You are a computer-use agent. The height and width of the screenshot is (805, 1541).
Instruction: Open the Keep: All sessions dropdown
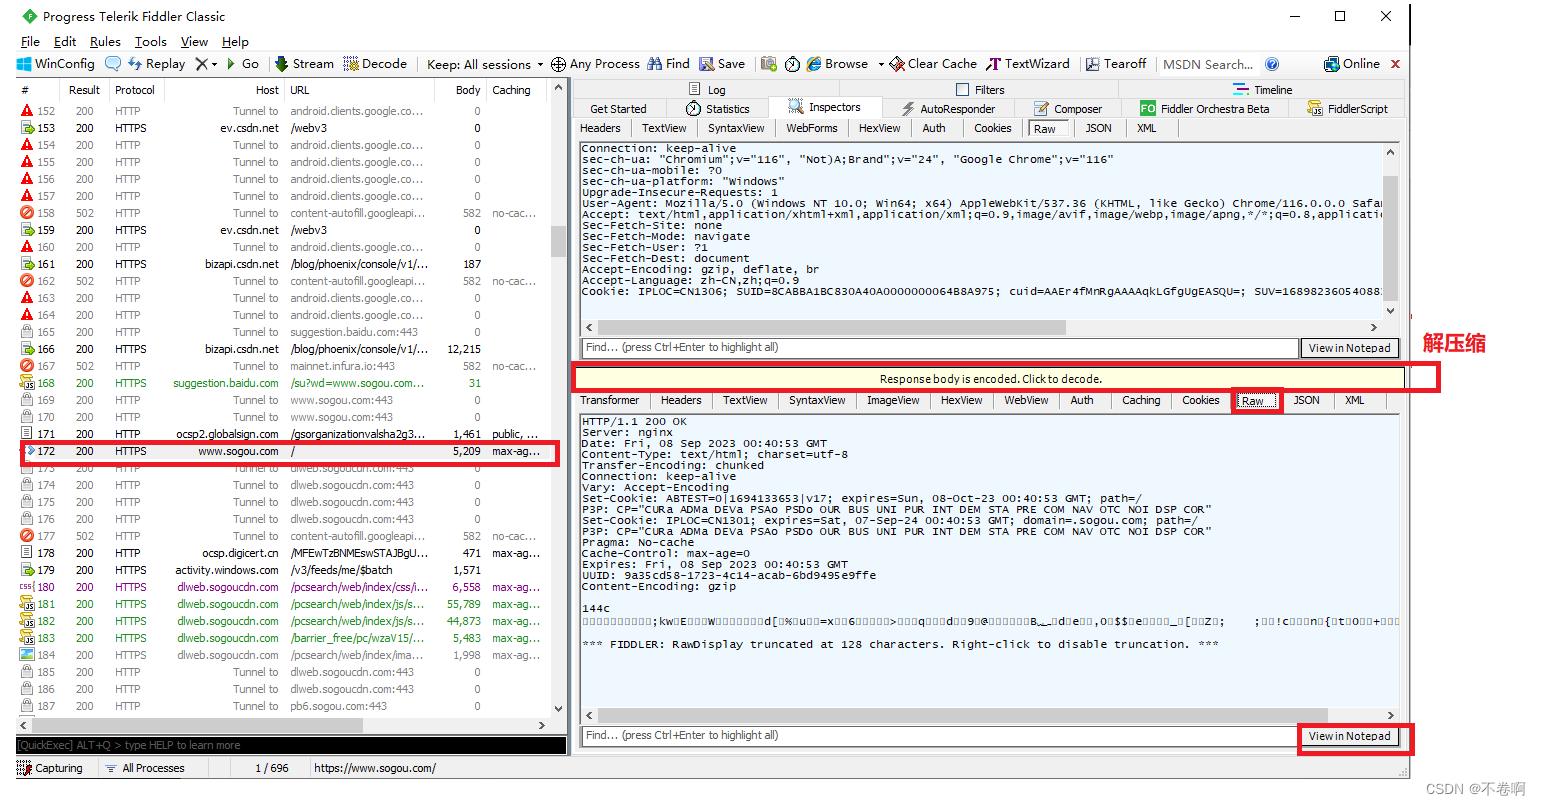click(485, 64)
